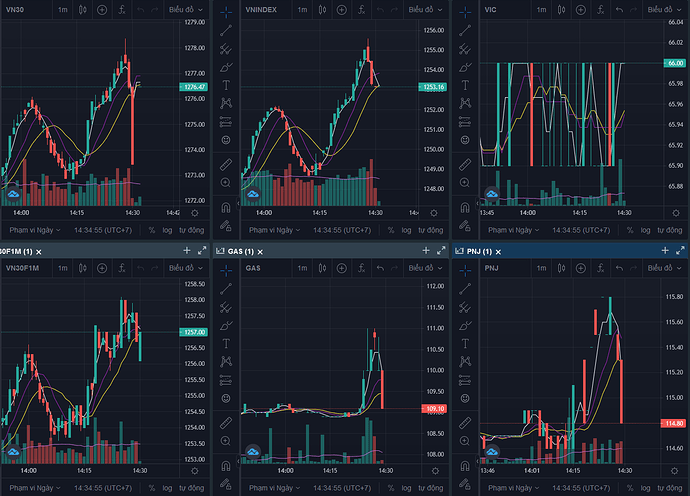Open indicators fx in VN30 chart
This screenshot has width=690, height=496.
click(122, 10)
